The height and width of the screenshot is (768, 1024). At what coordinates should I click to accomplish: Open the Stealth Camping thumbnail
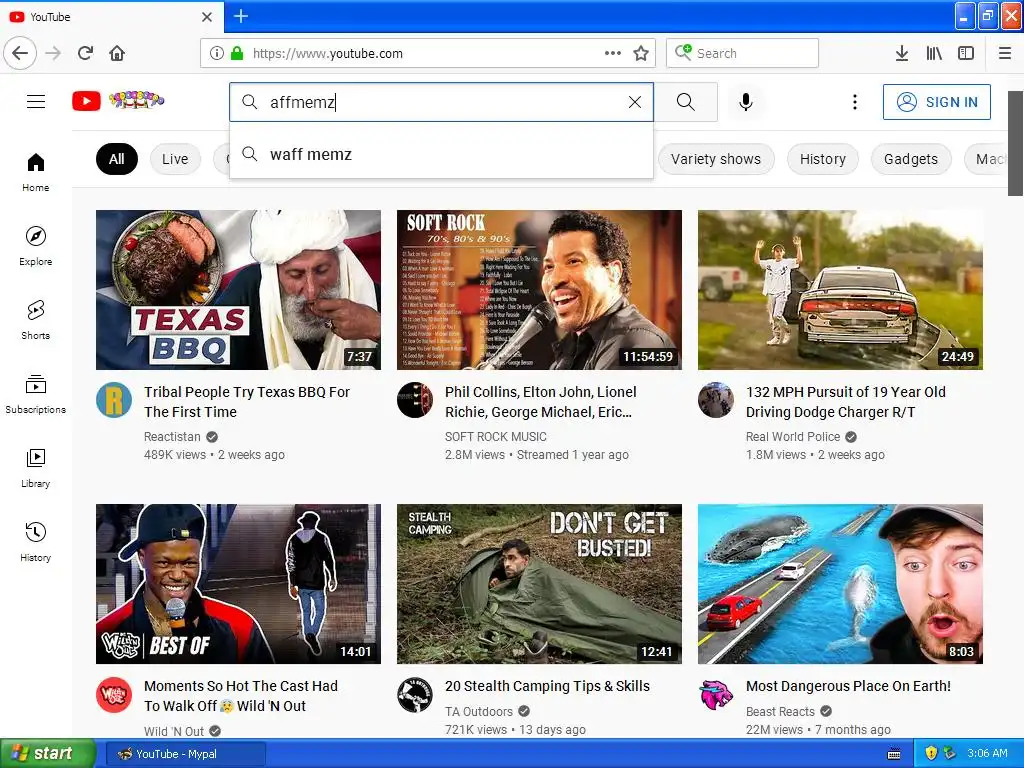coord(539,584)
